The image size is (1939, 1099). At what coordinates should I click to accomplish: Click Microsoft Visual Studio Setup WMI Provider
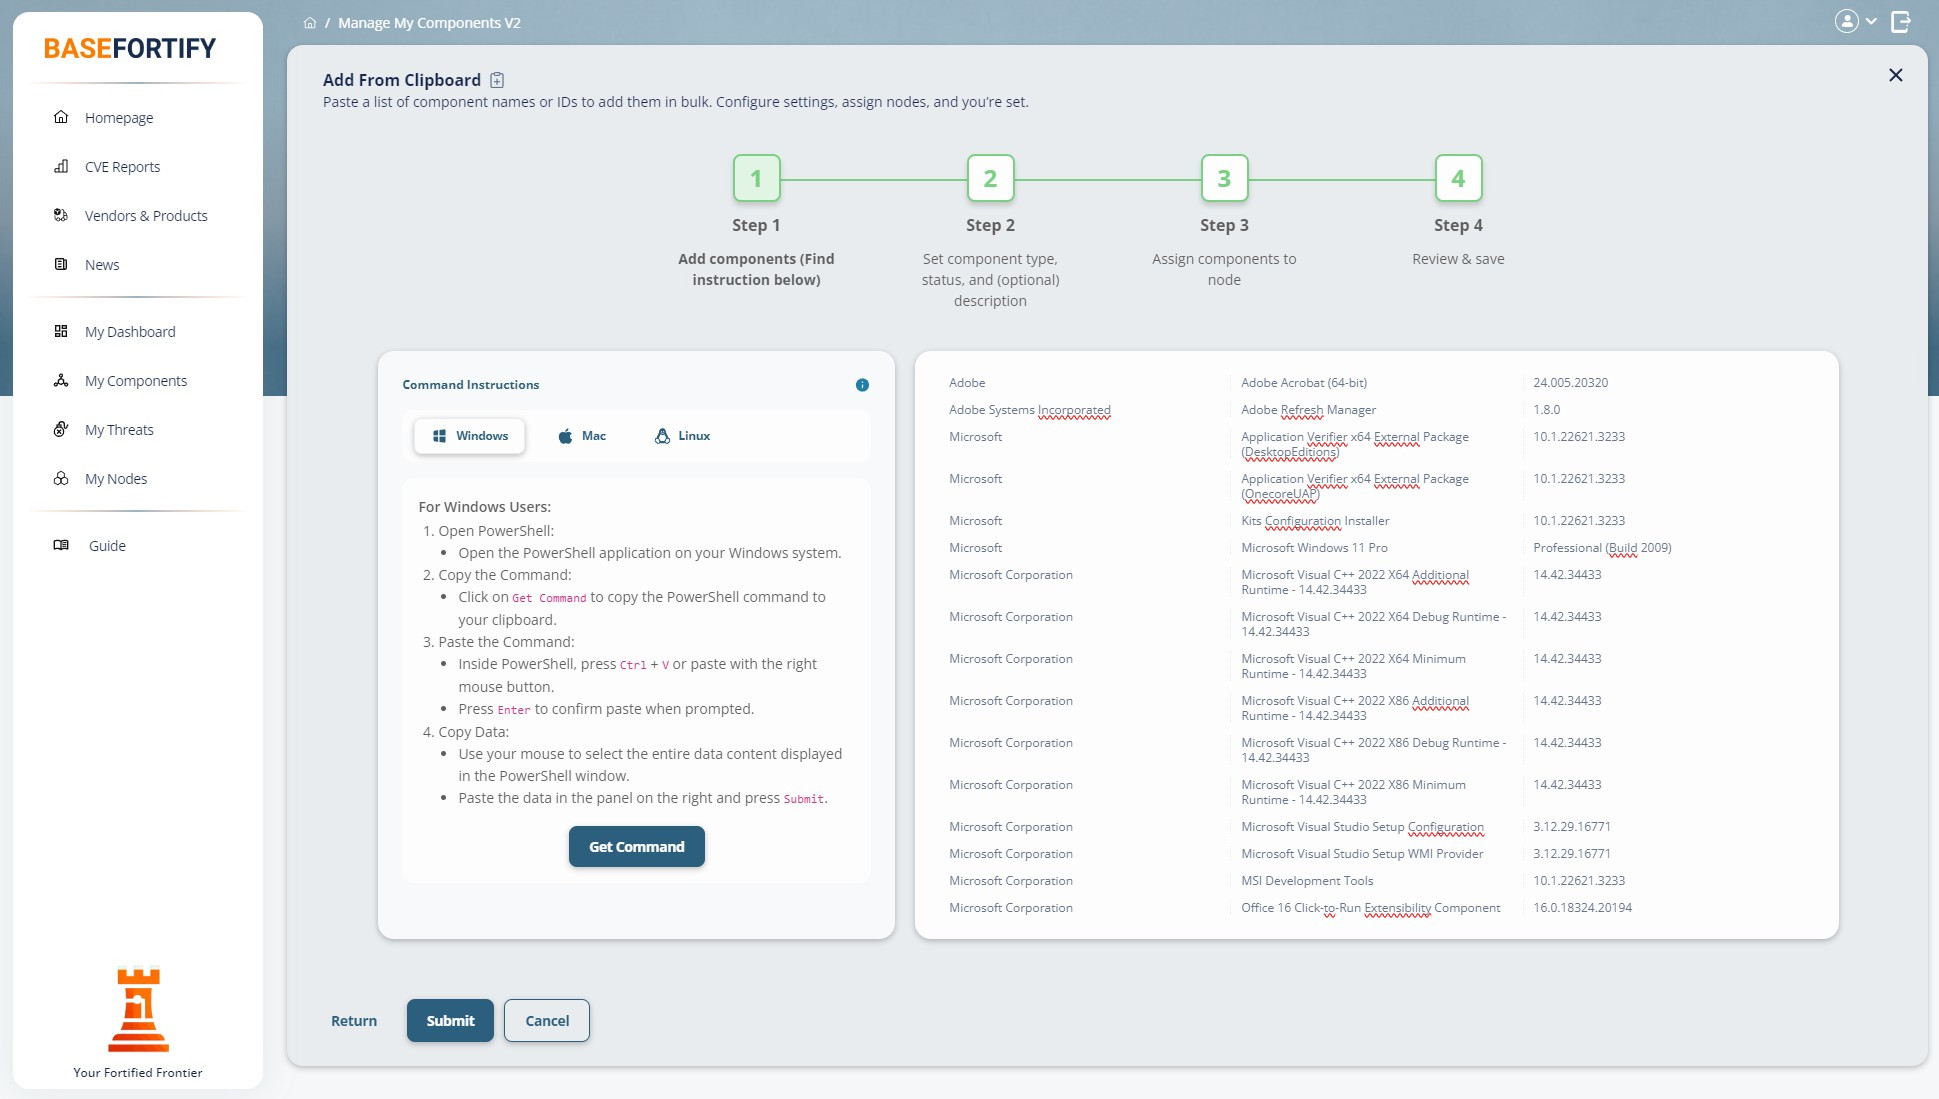click(1362, 854)
